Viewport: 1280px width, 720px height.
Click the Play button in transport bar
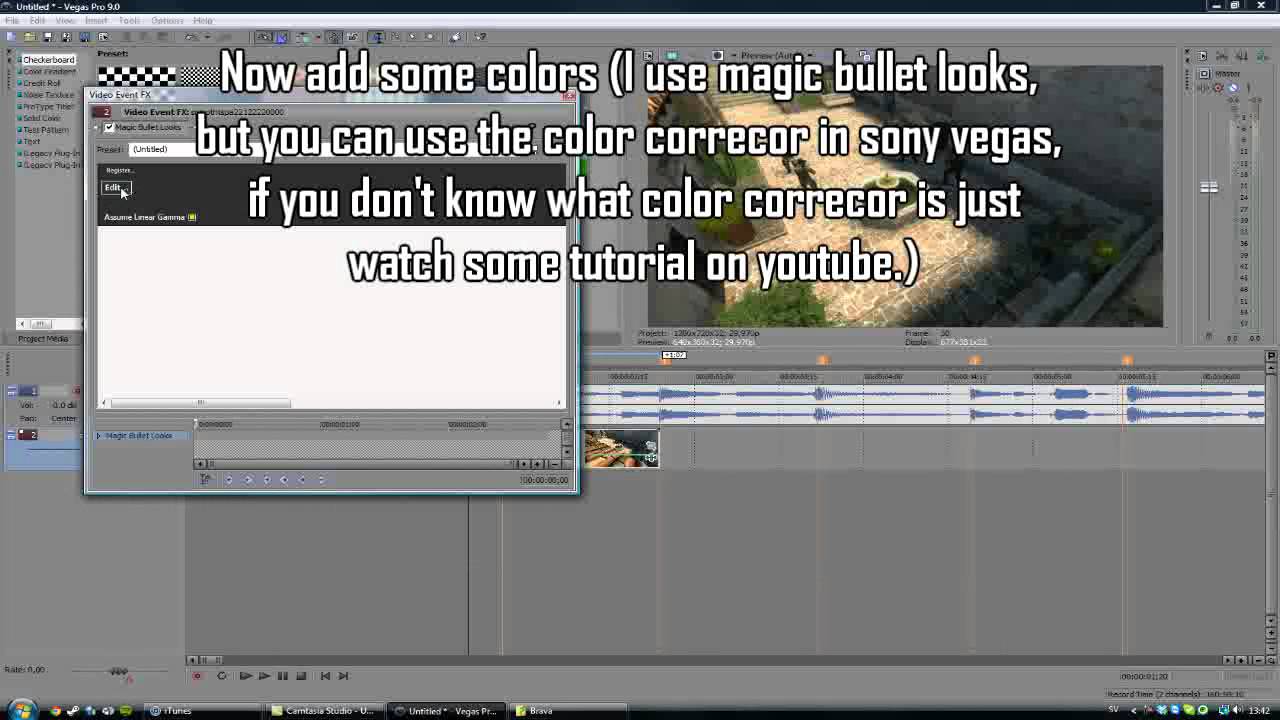click(x=264, y=676)
